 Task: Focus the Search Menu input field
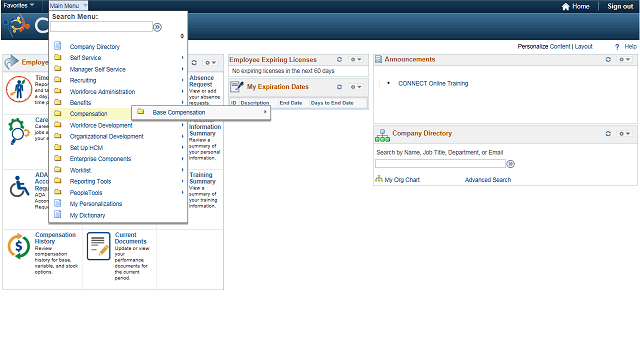pos(102,27)
